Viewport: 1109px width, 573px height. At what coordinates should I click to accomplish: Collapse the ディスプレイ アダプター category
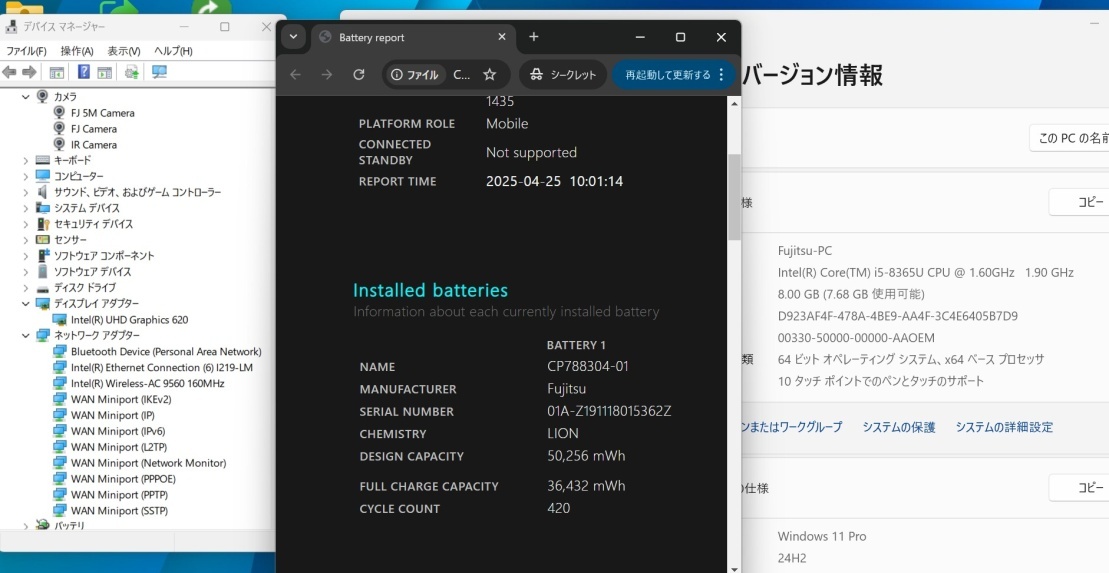[26, 303]
